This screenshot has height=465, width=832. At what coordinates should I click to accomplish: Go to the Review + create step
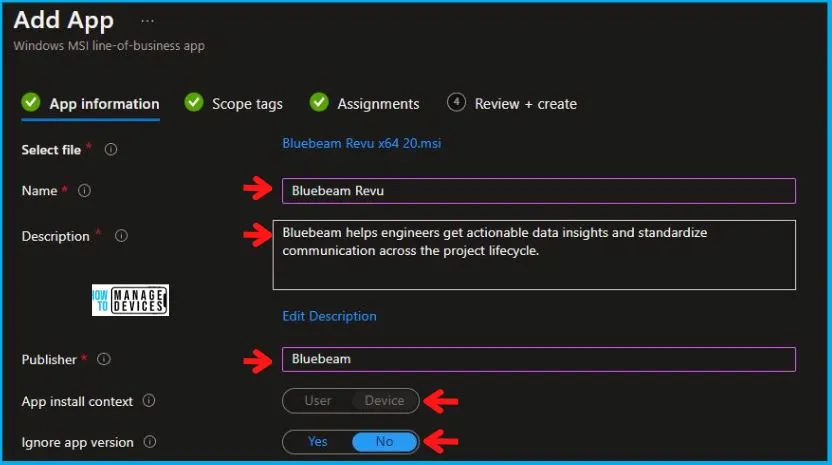tap(512, 104)
